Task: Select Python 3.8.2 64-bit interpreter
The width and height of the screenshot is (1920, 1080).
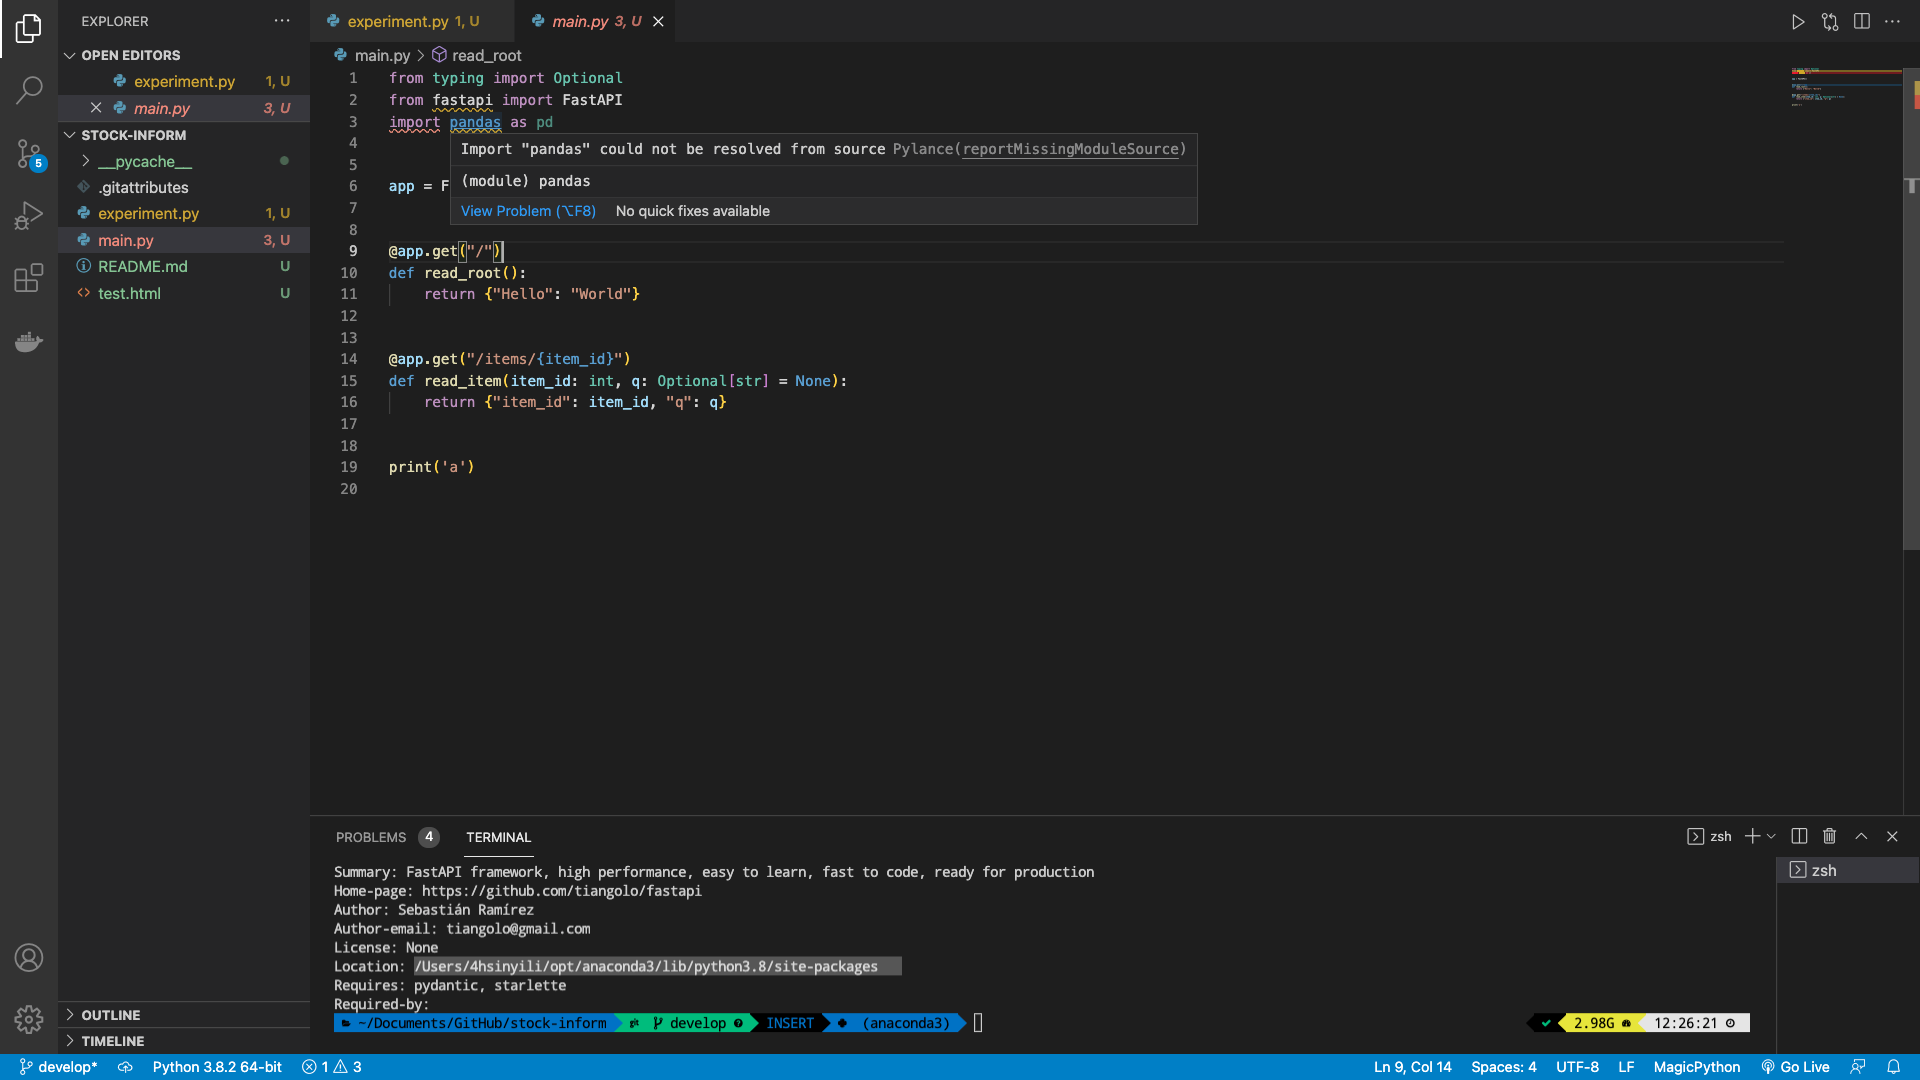Action: [x=217, y=1067]
